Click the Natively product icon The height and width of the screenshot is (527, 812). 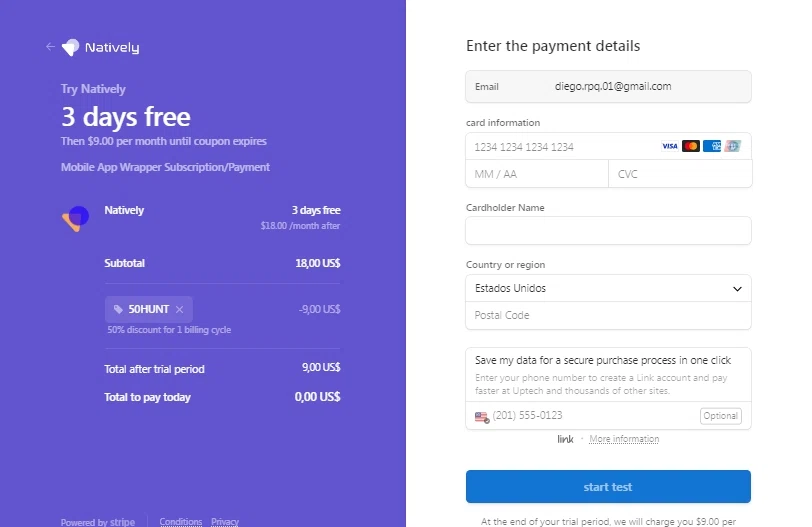(76, 218)
